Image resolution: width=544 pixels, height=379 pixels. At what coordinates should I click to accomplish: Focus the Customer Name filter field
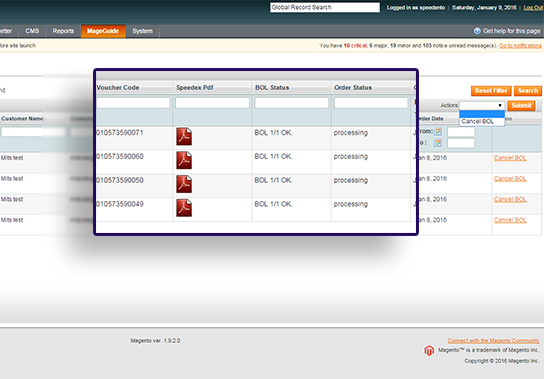click(33, 132)
